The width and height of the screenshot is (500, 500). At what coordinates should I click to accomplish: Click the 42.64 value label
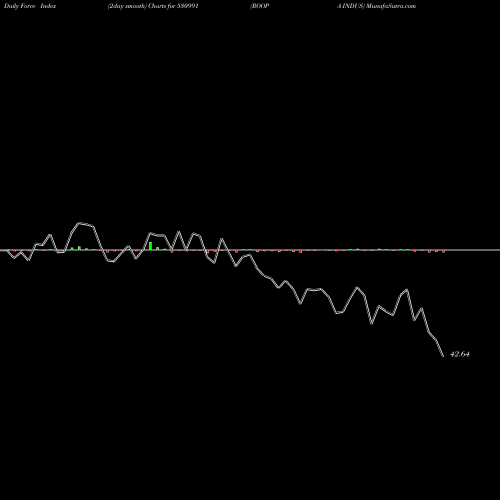click(460, 354)
